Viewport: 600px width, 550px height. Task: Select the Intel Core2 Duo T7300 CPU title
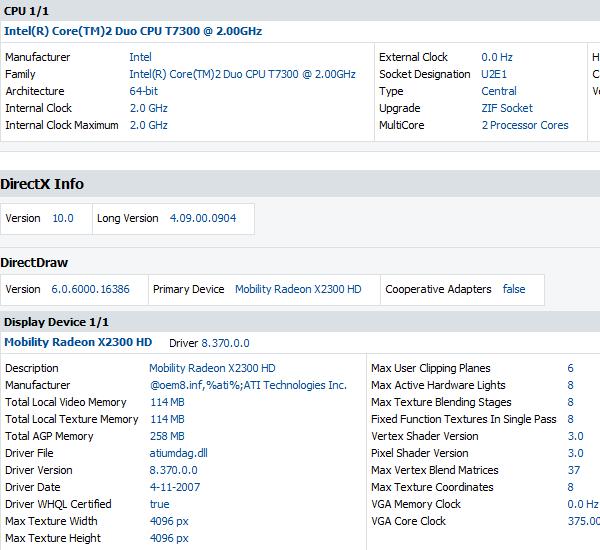click(133, 31)
